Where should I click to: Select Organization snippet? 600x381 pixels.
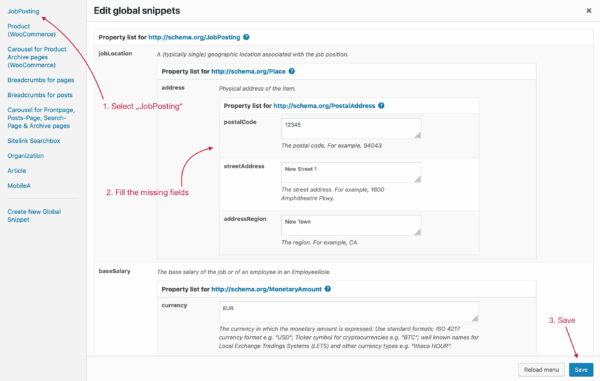tap(26, 156)
